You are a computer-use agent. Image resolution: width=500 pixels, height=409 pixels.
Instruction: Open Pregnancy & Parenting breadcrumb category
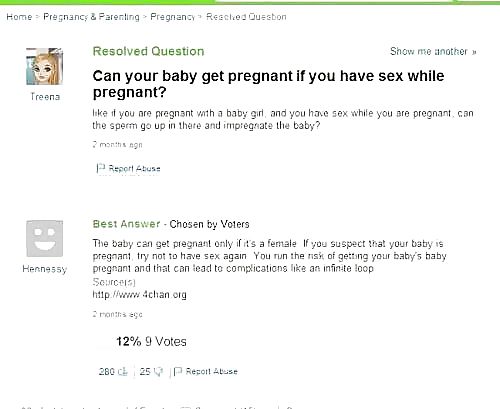[x=91, y=17]
